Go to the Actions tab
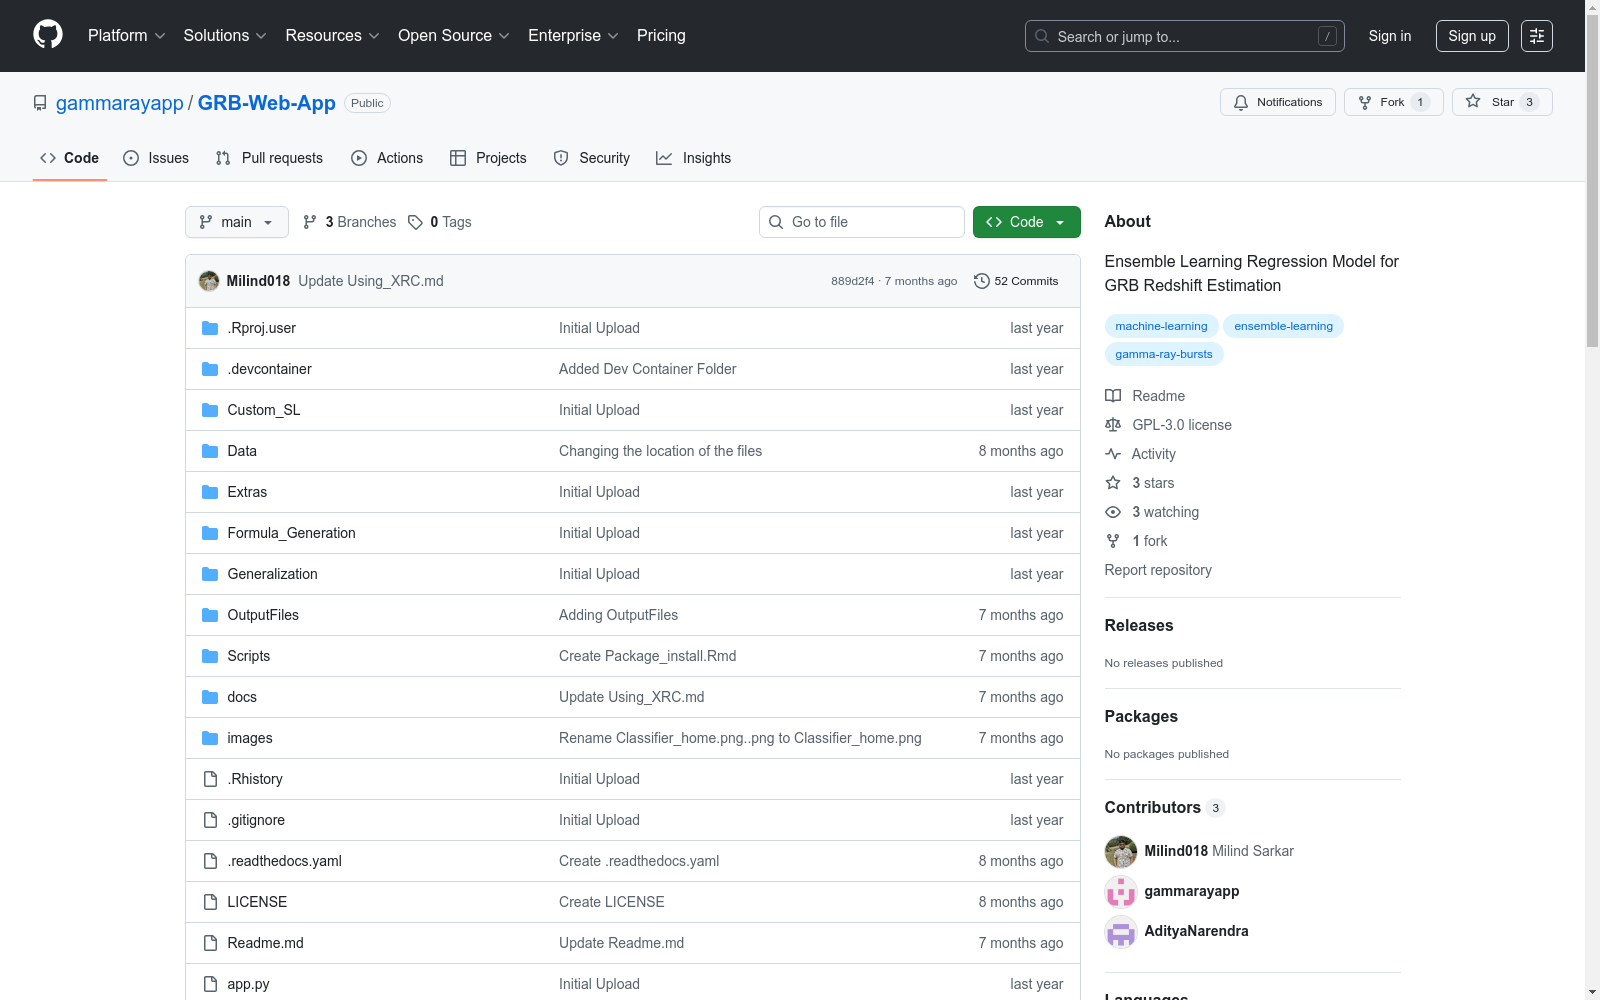This screenshot has width=1600, height=1000. [387, 158]
